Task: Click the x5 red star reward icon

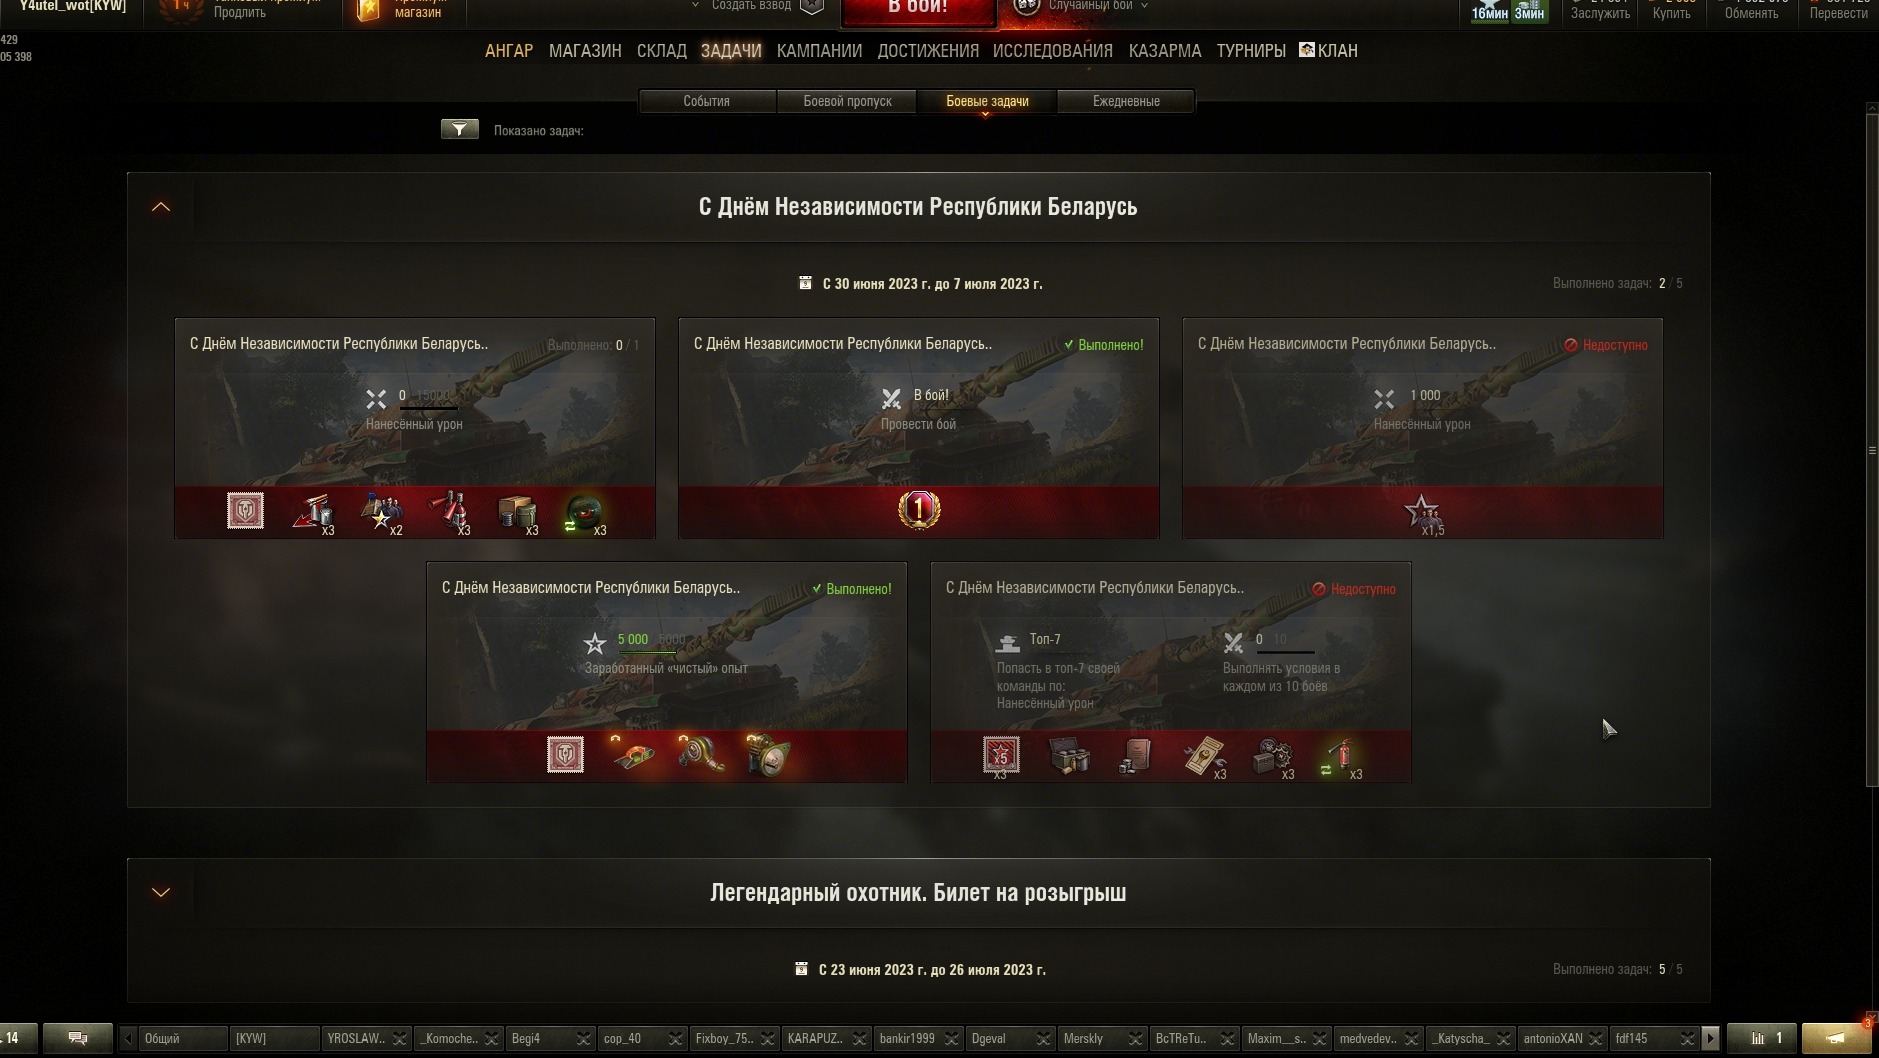Action: tap(1001, 756)
